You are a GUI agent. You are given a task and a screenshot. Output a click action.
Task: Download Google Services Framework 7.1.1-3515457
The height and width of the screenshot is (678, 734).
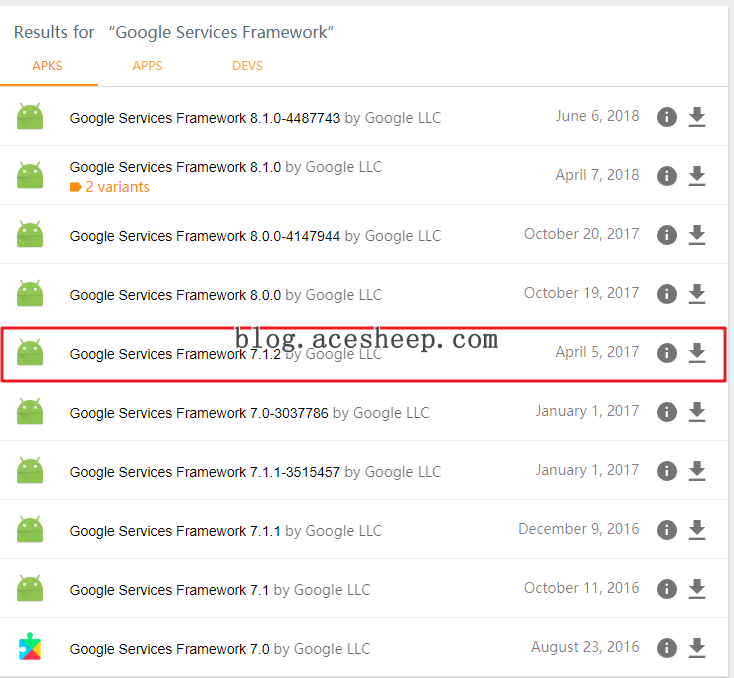697,471
